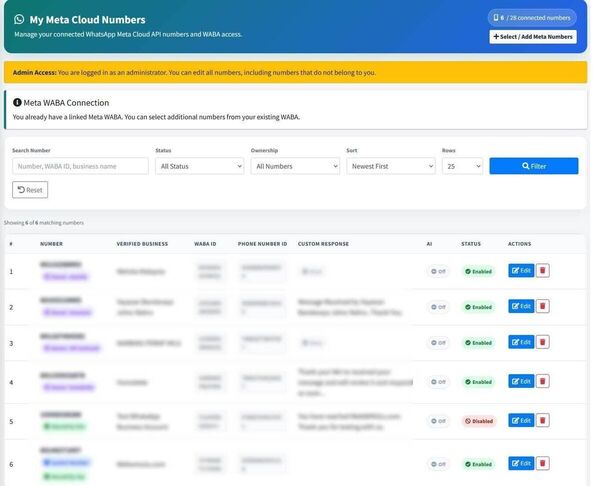
Task: Click the Meta WABA Connection info icon
Action: pyautogui.click(x=17, y=102)
